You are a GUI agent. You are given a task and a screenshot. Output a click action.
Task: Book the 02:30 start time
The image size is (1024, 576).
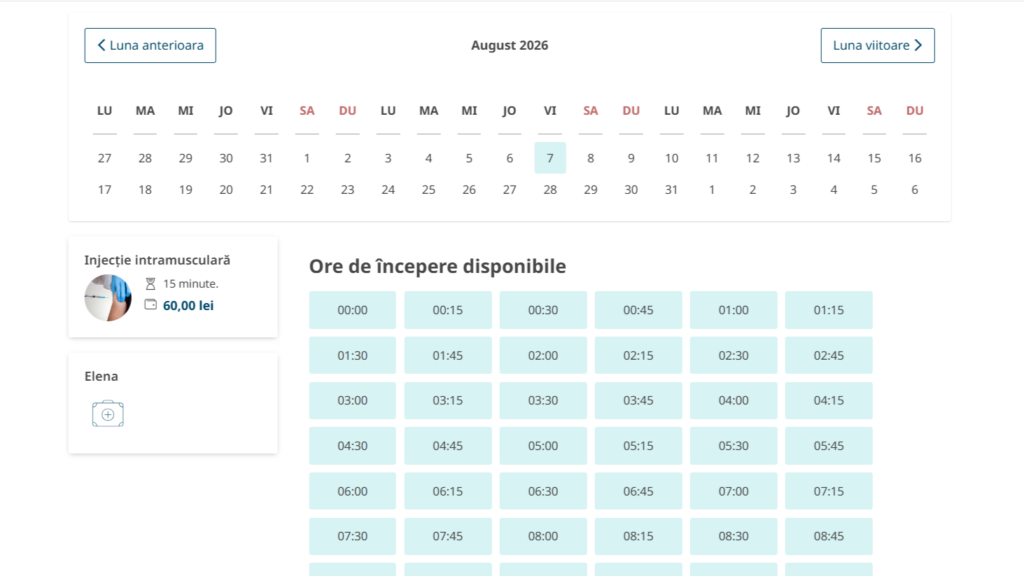[733, 355]
